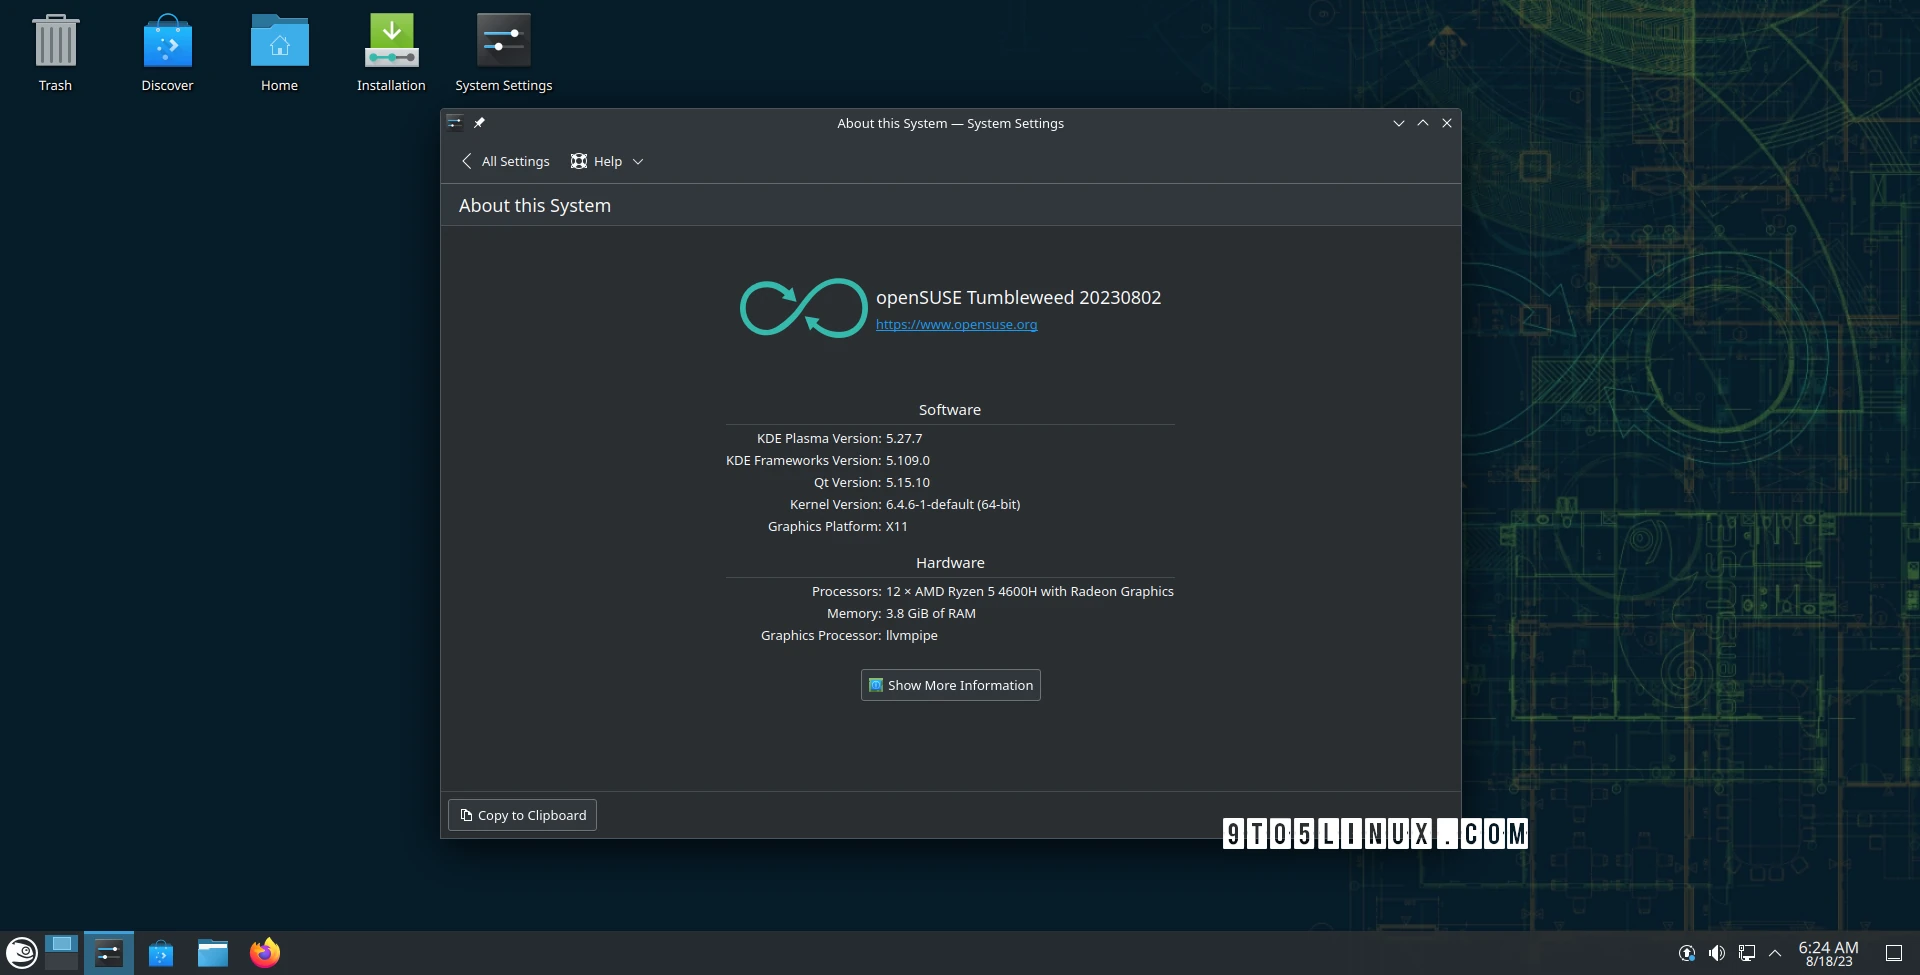Open the Dolphin file manager from taskbar
This screenshot has width=1920, height=975.
212,952
